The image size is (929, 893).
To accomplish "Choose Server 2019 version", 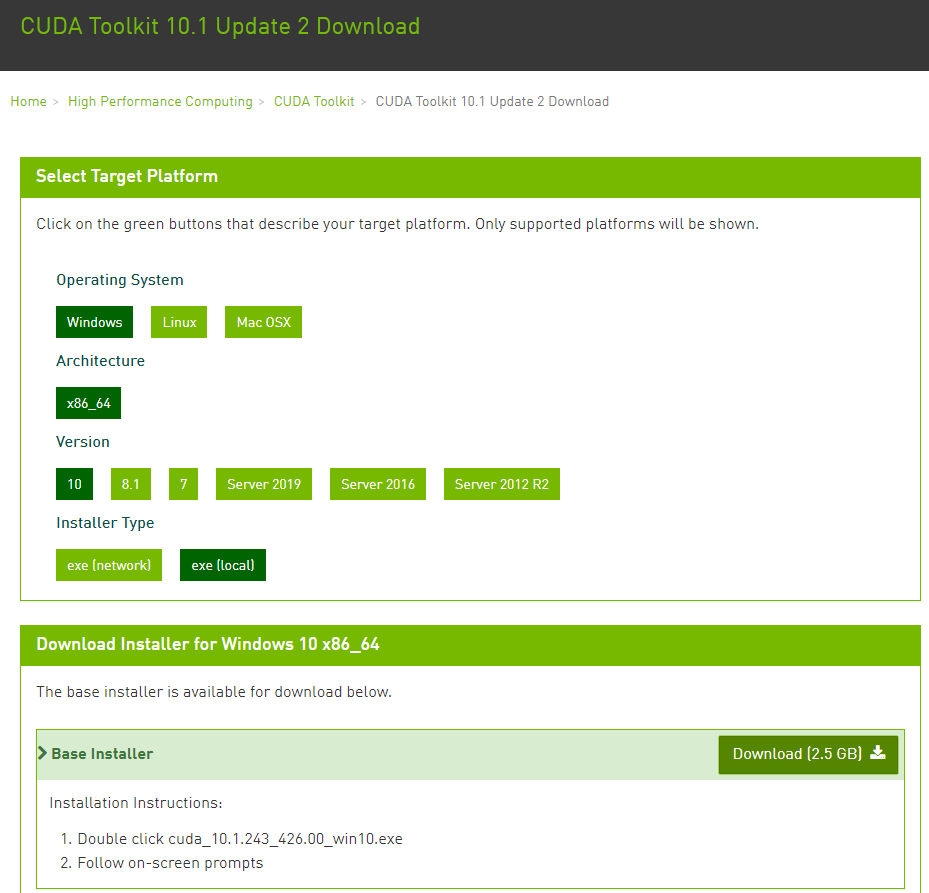I will pyautogui.click(x=264, y=484).
